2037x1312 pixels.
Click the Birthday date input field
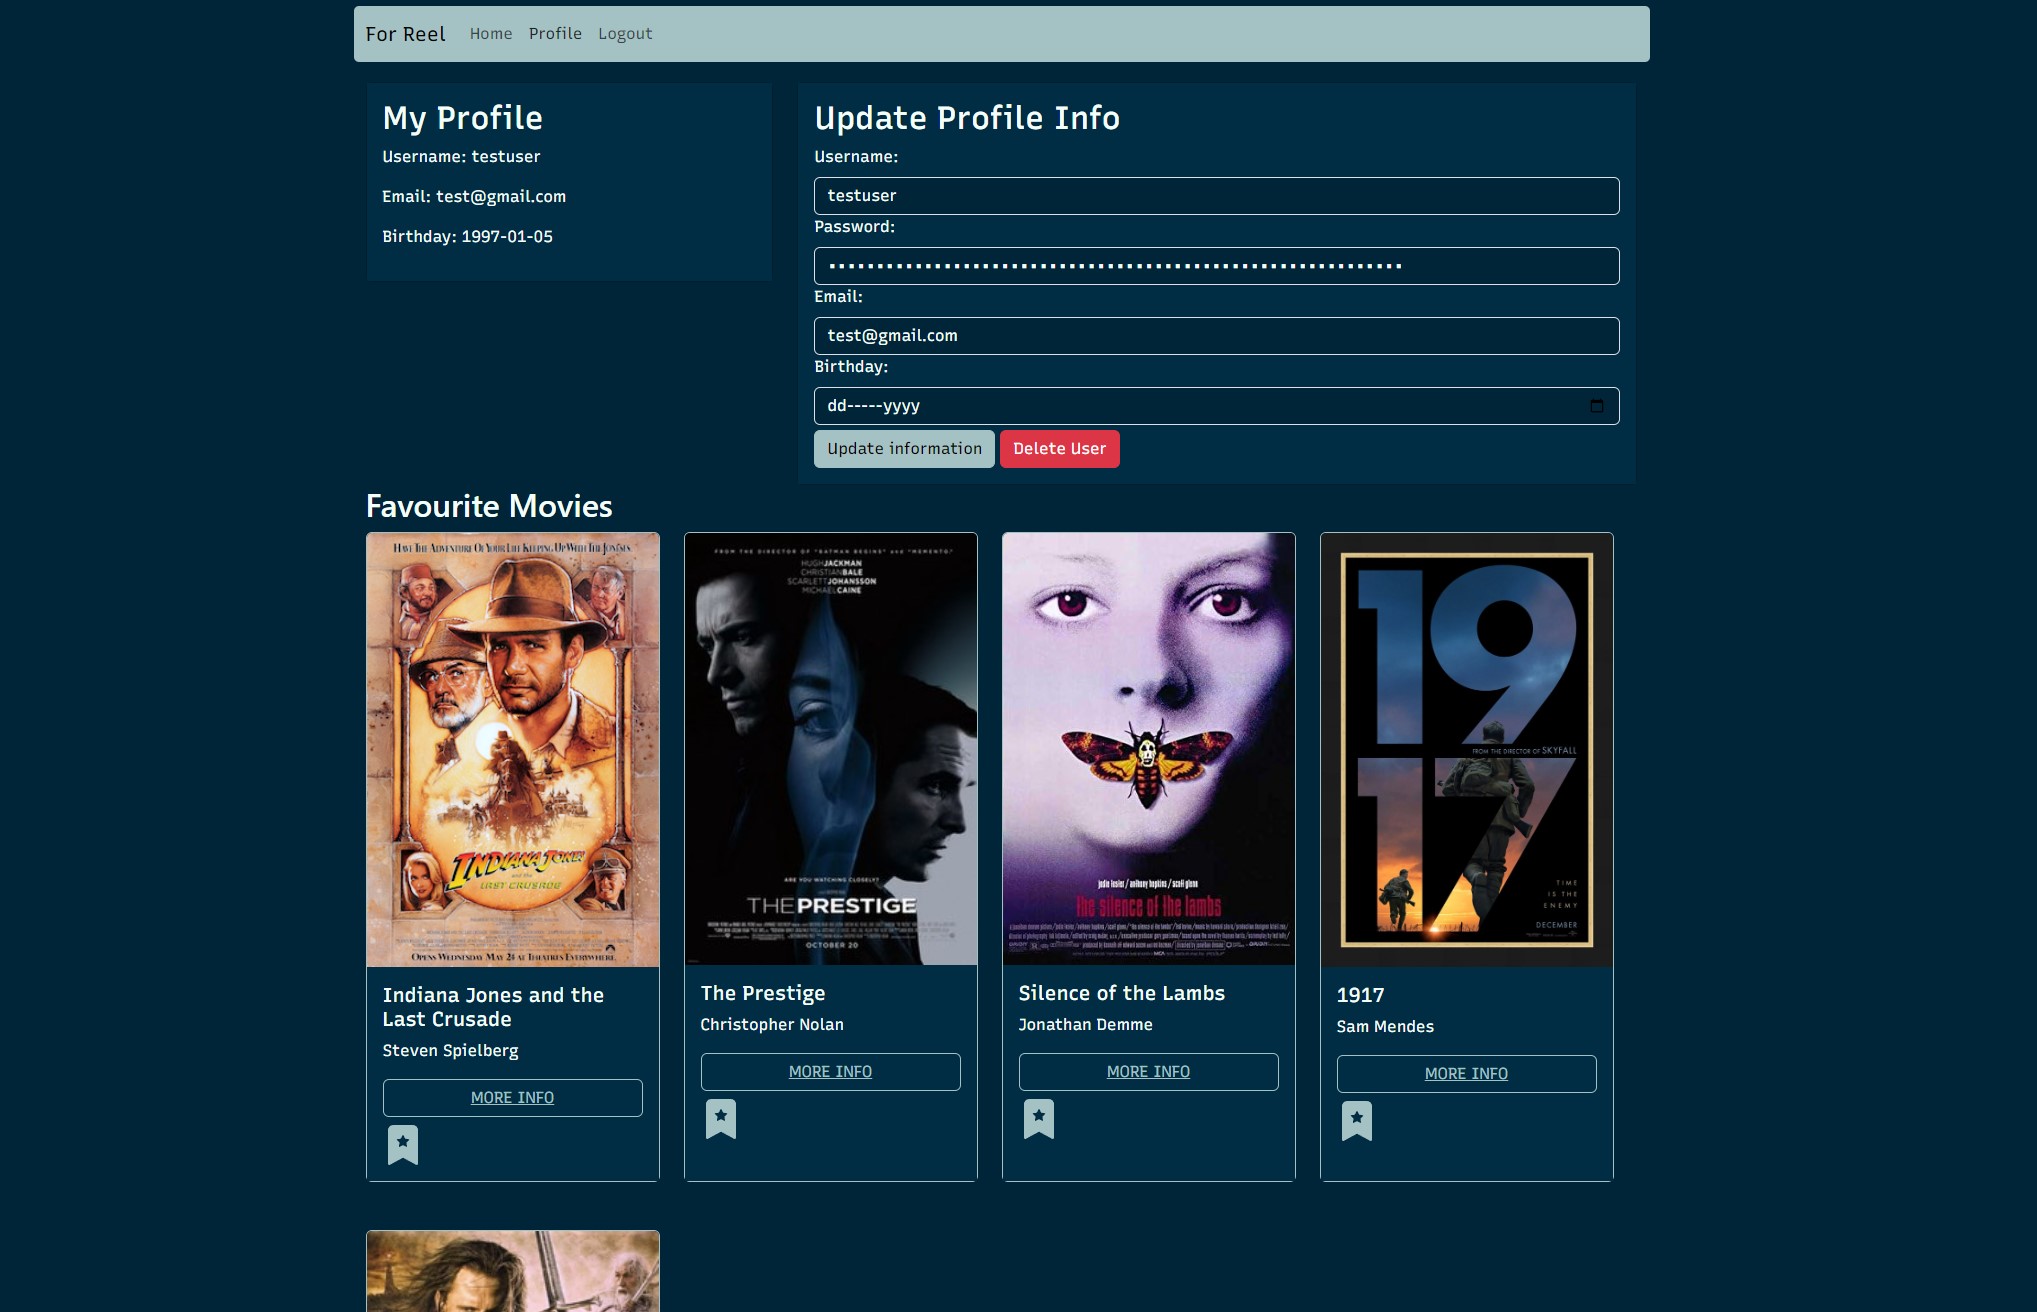click(1216, 406)
